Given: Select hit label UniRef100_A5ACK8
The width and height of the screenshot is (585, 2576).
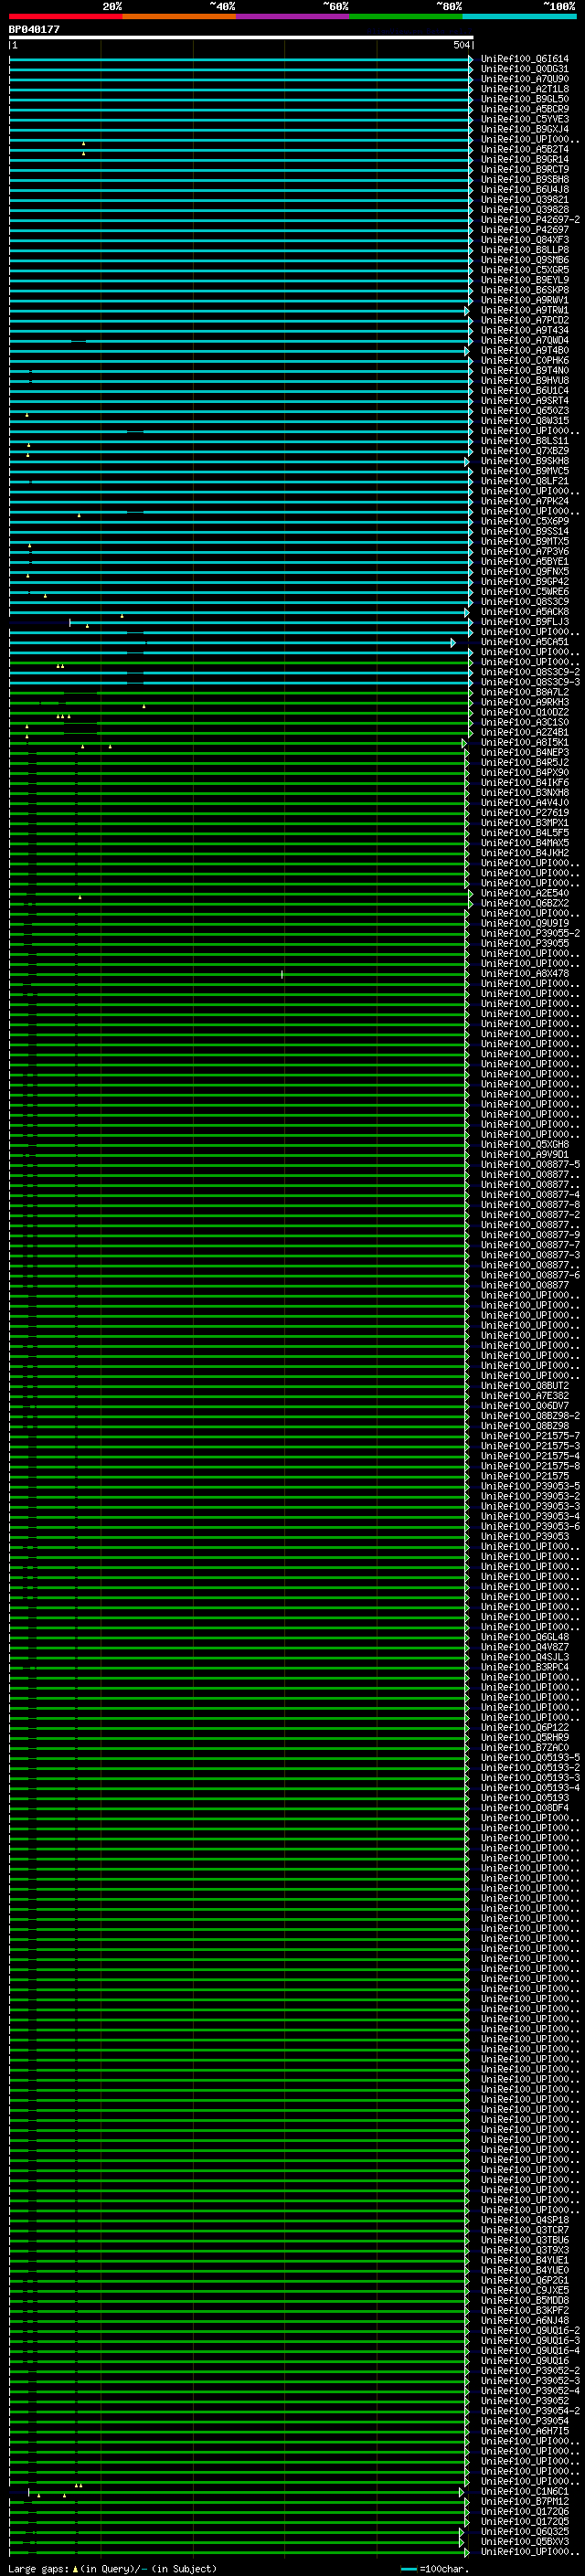Looking at the screenshot, I should 525,612.
